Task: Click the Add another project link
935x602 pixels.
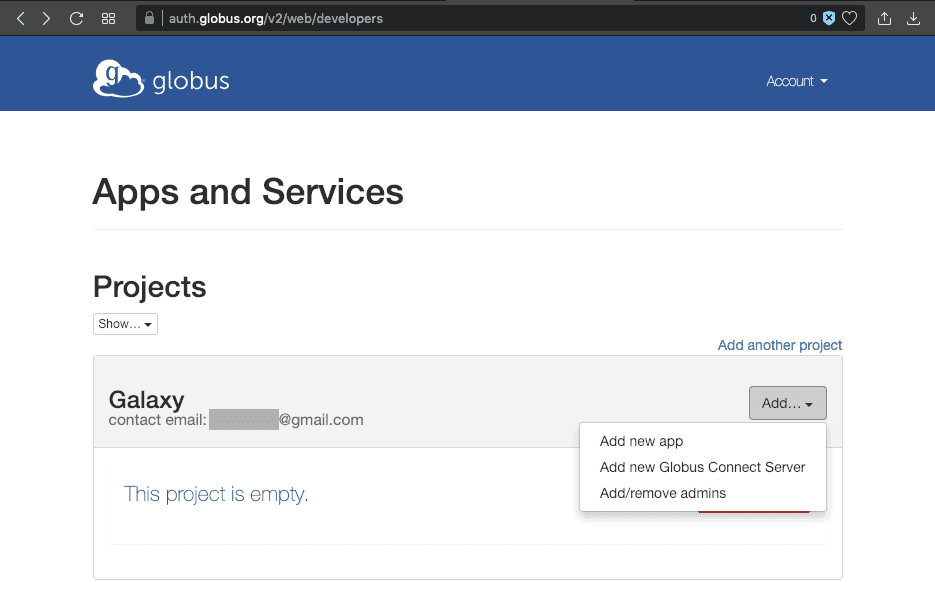Action: tap(780, 345)
